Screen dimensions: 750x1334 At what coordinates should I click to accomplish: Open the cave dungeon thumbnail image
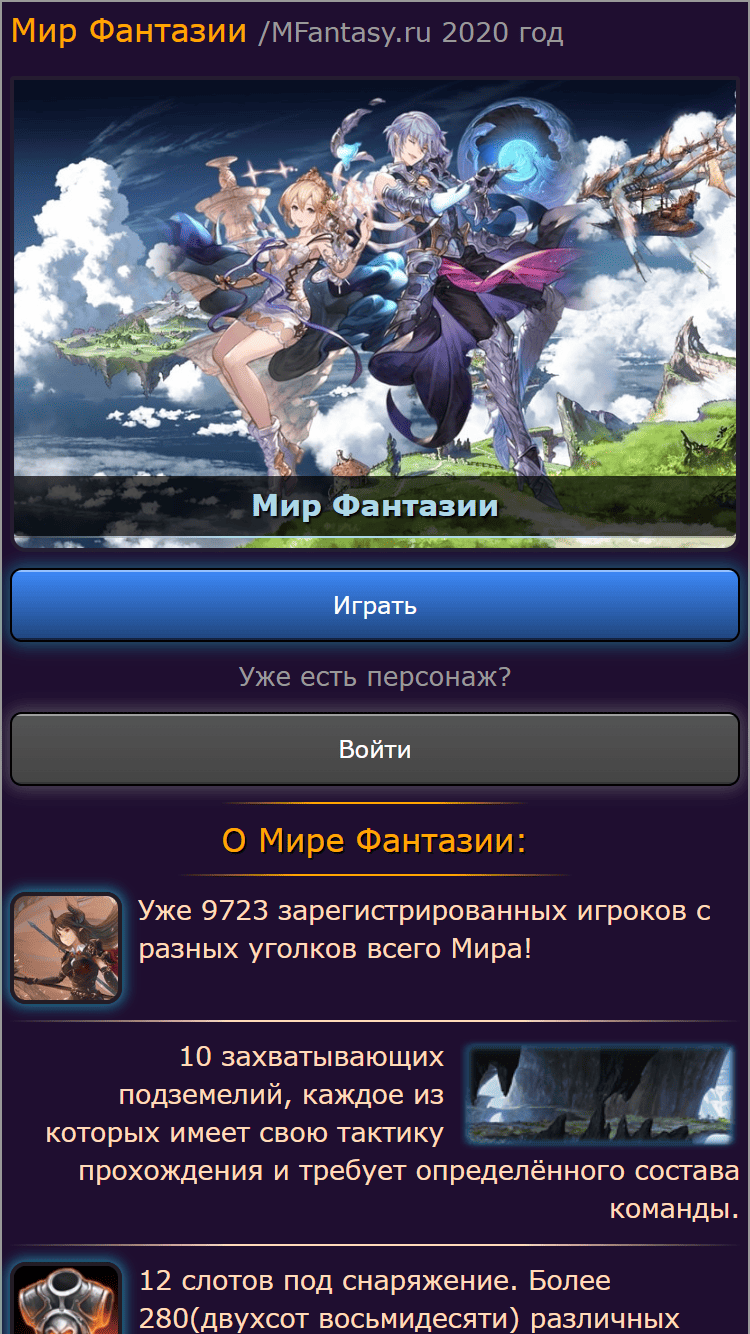(x=600, y=1095)
